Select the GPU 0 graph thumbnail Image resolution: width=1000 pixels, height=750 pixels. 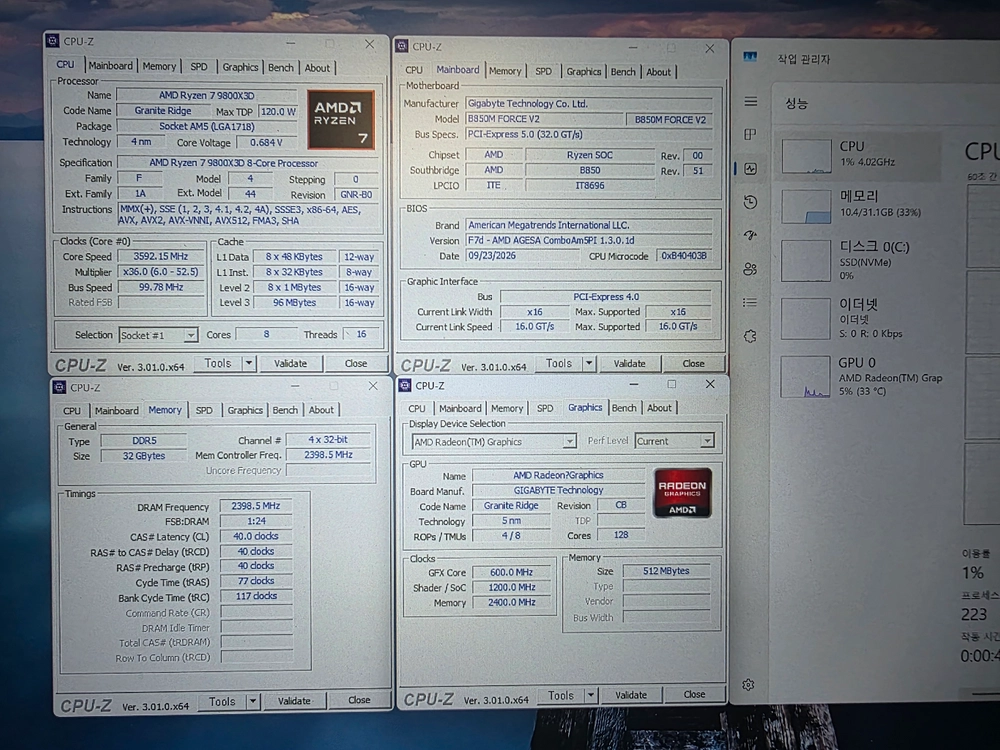click(x=805, y=377)
